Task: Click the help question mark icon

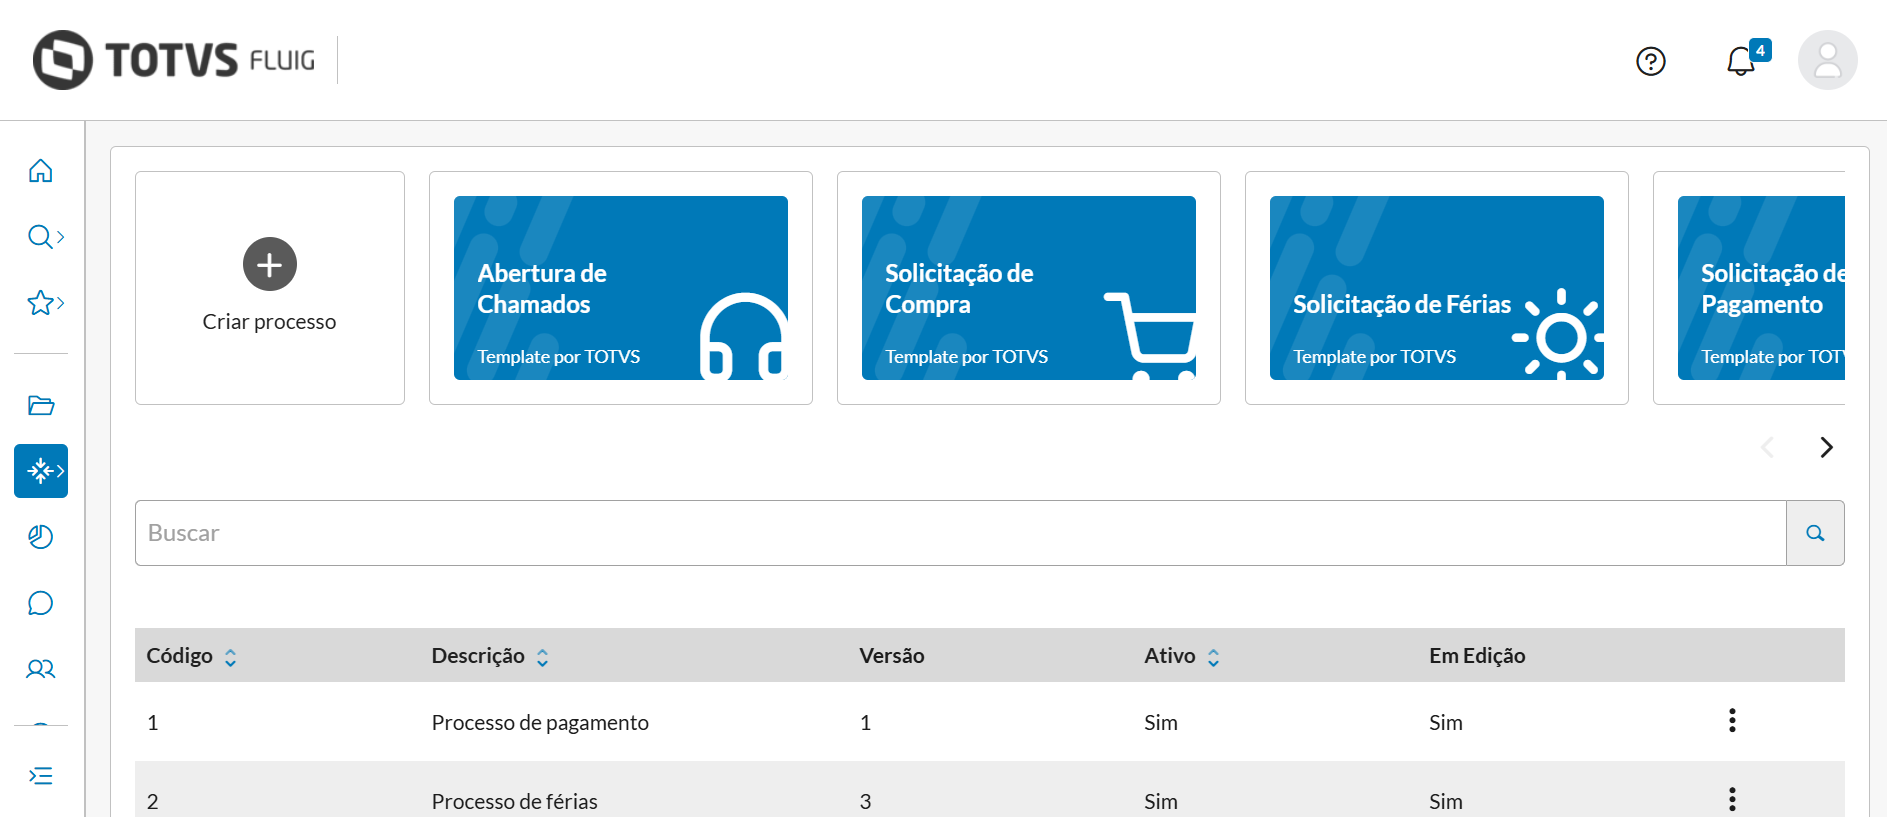Action: [1651, 62]
